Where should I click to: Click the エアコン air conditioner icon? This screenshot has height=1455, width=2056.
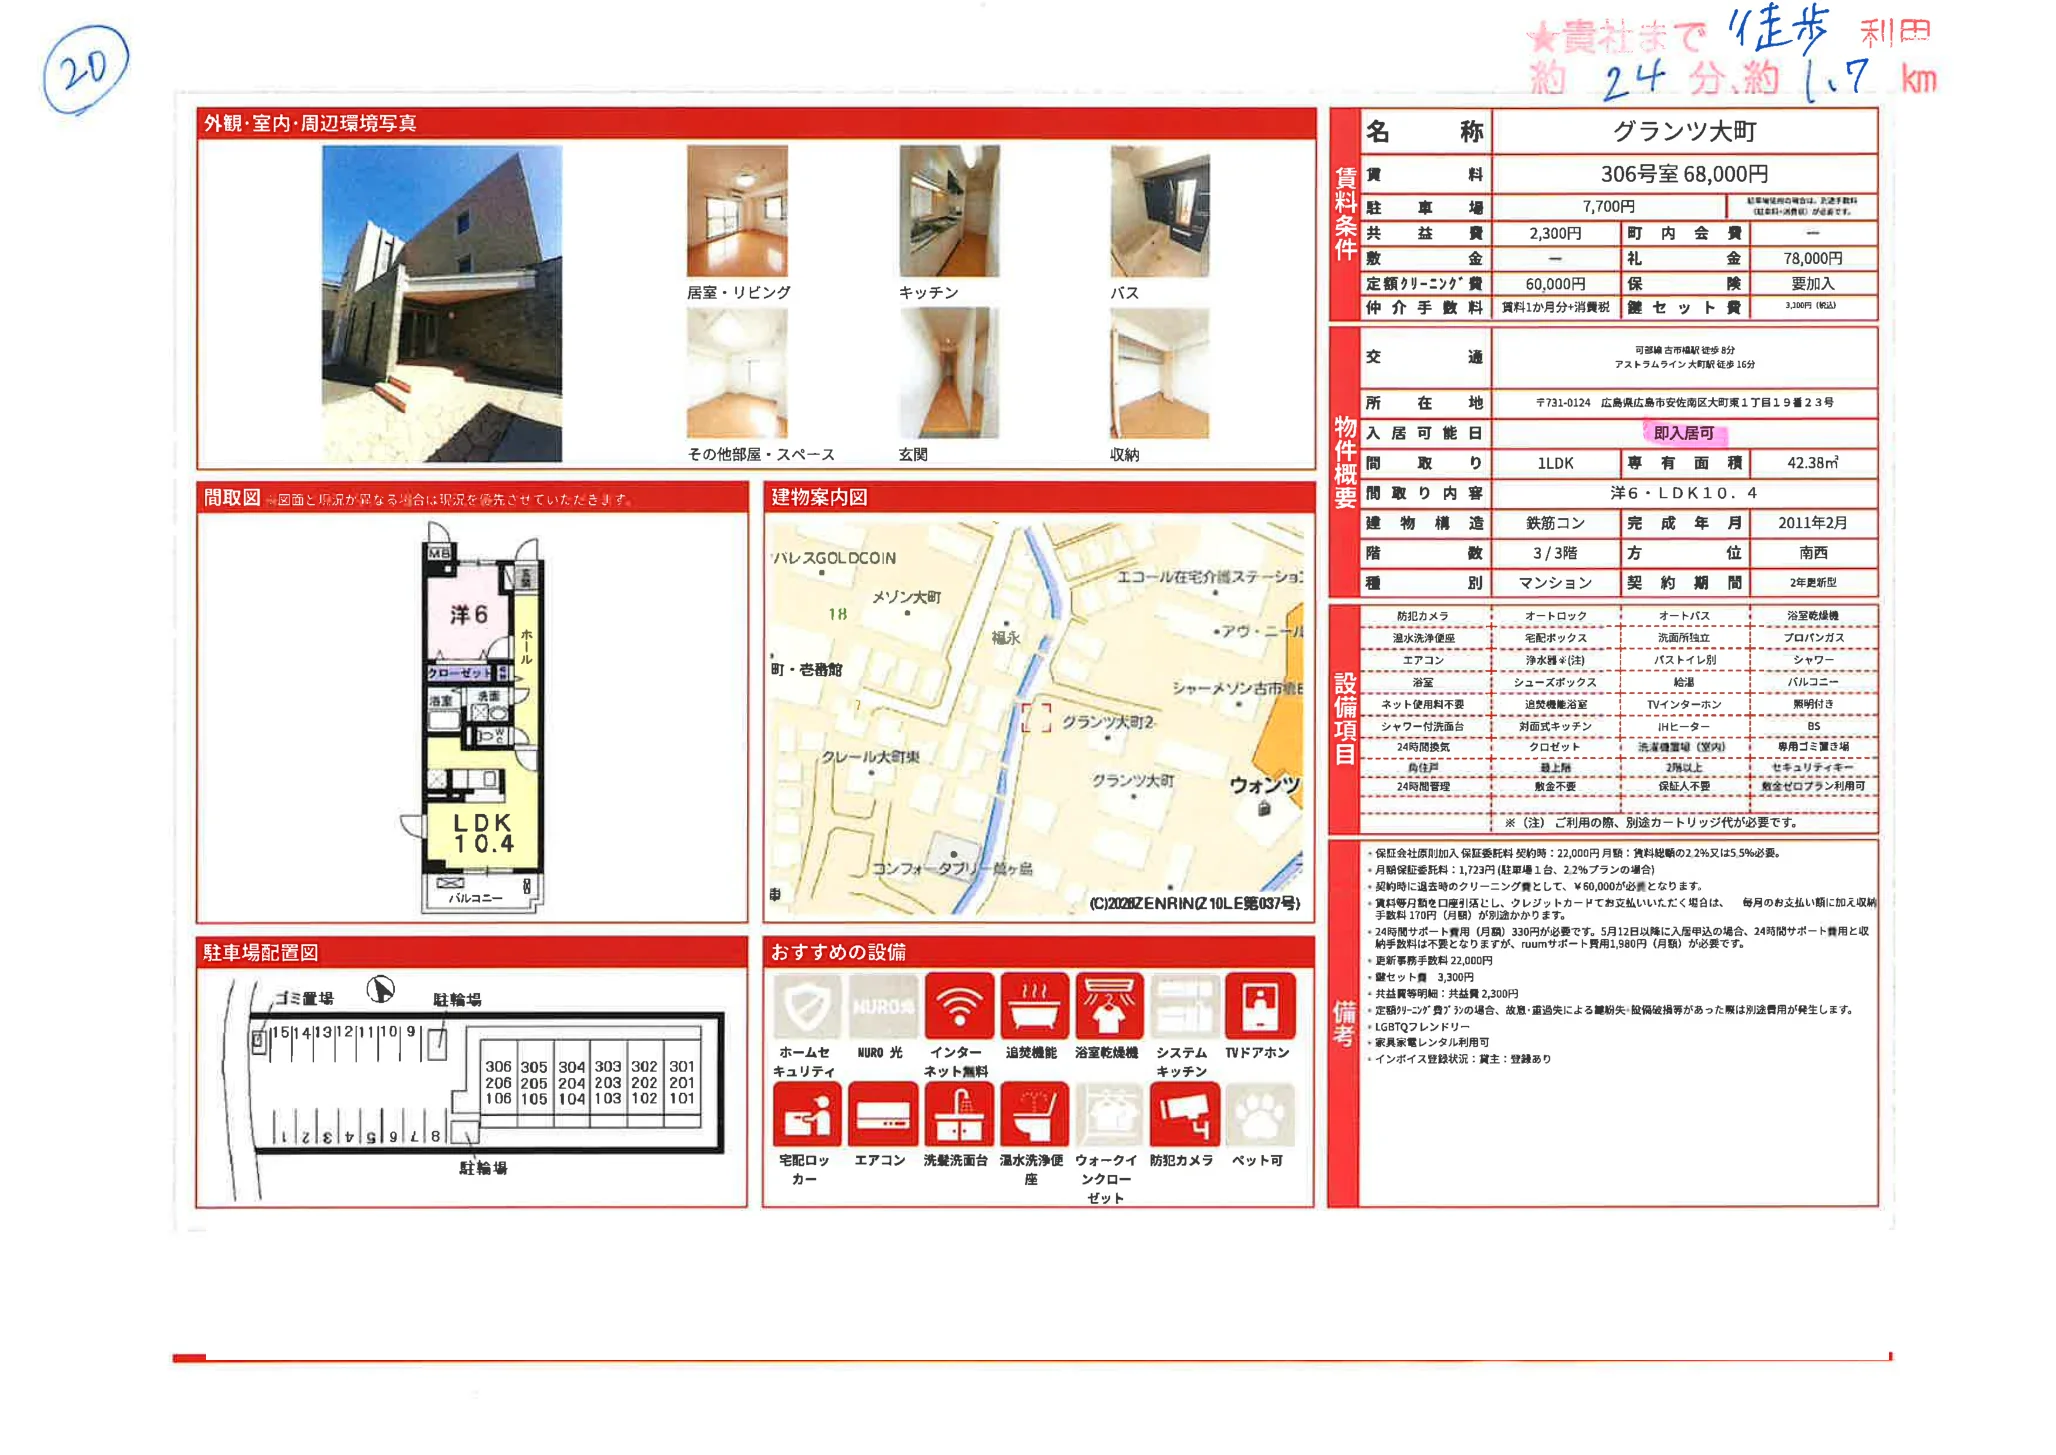coord(882,1115)
